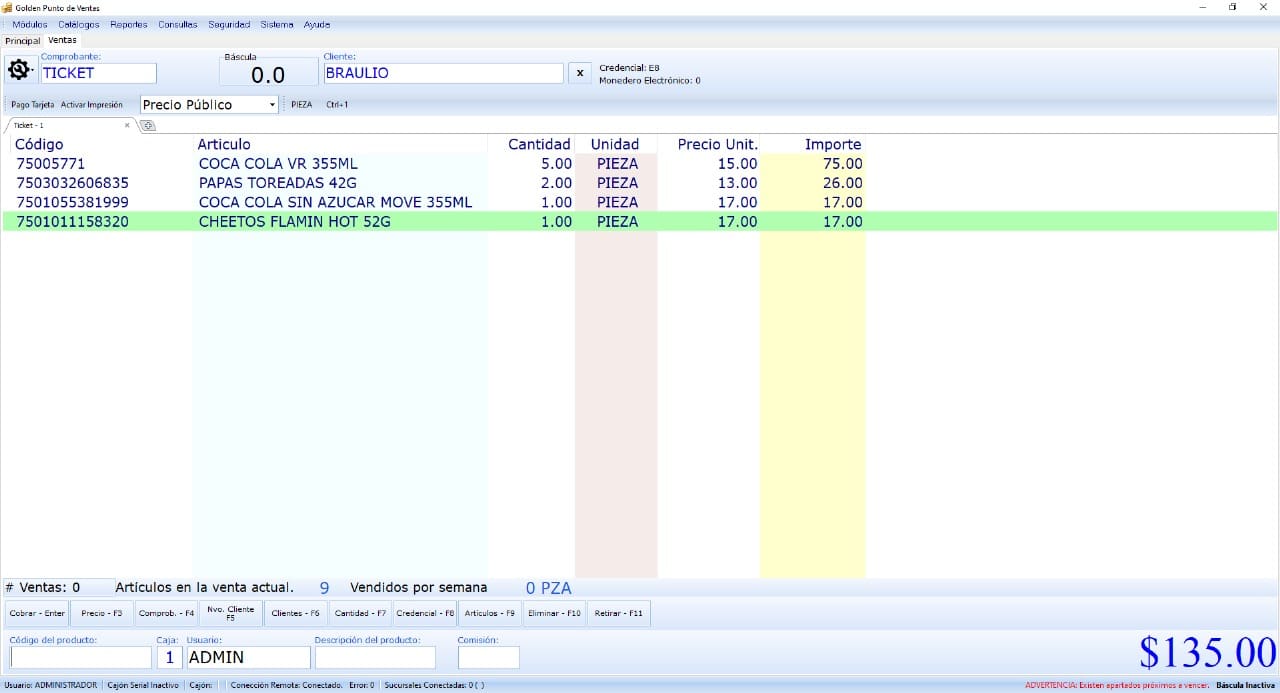
Task: Expand the Precio Público dropdown
Action: pyautogui.click(x=272, y=104)
